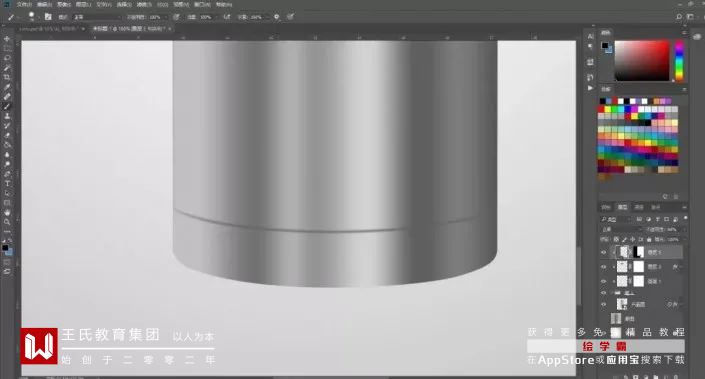Click the hue slider in Color panel
The width and height of the screenshot is (705, 379).
click(x=679, y=61)
